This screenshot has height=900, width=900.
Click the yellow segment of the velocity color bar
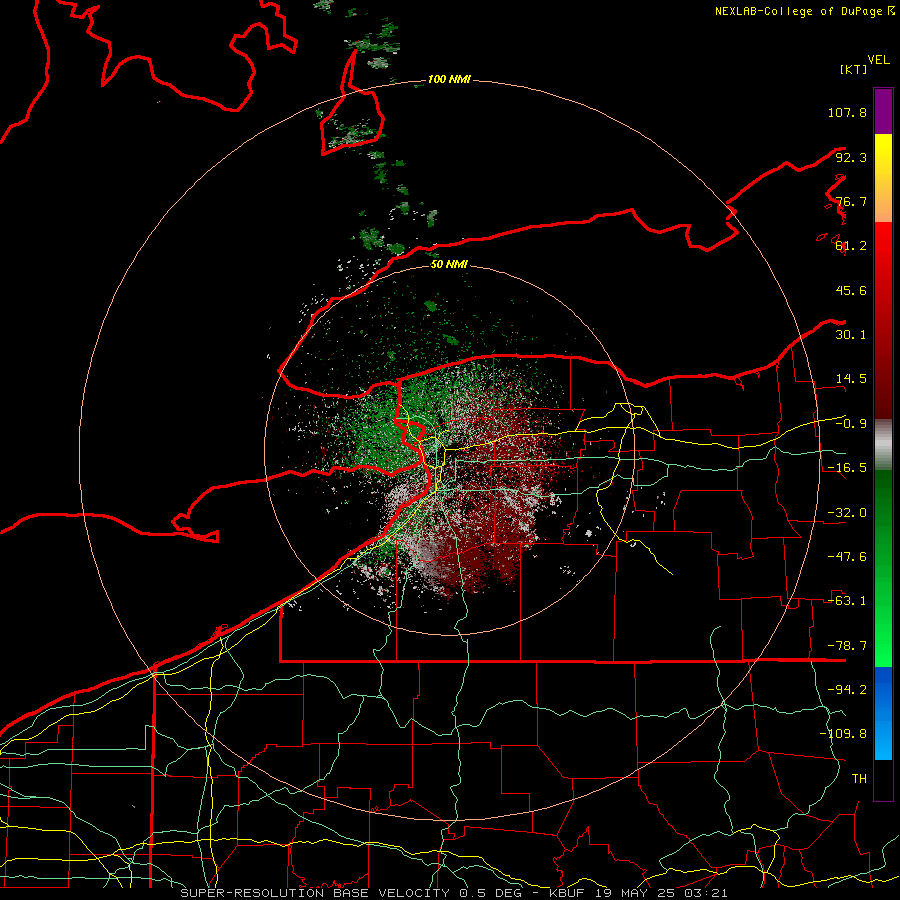click(883, 178)
